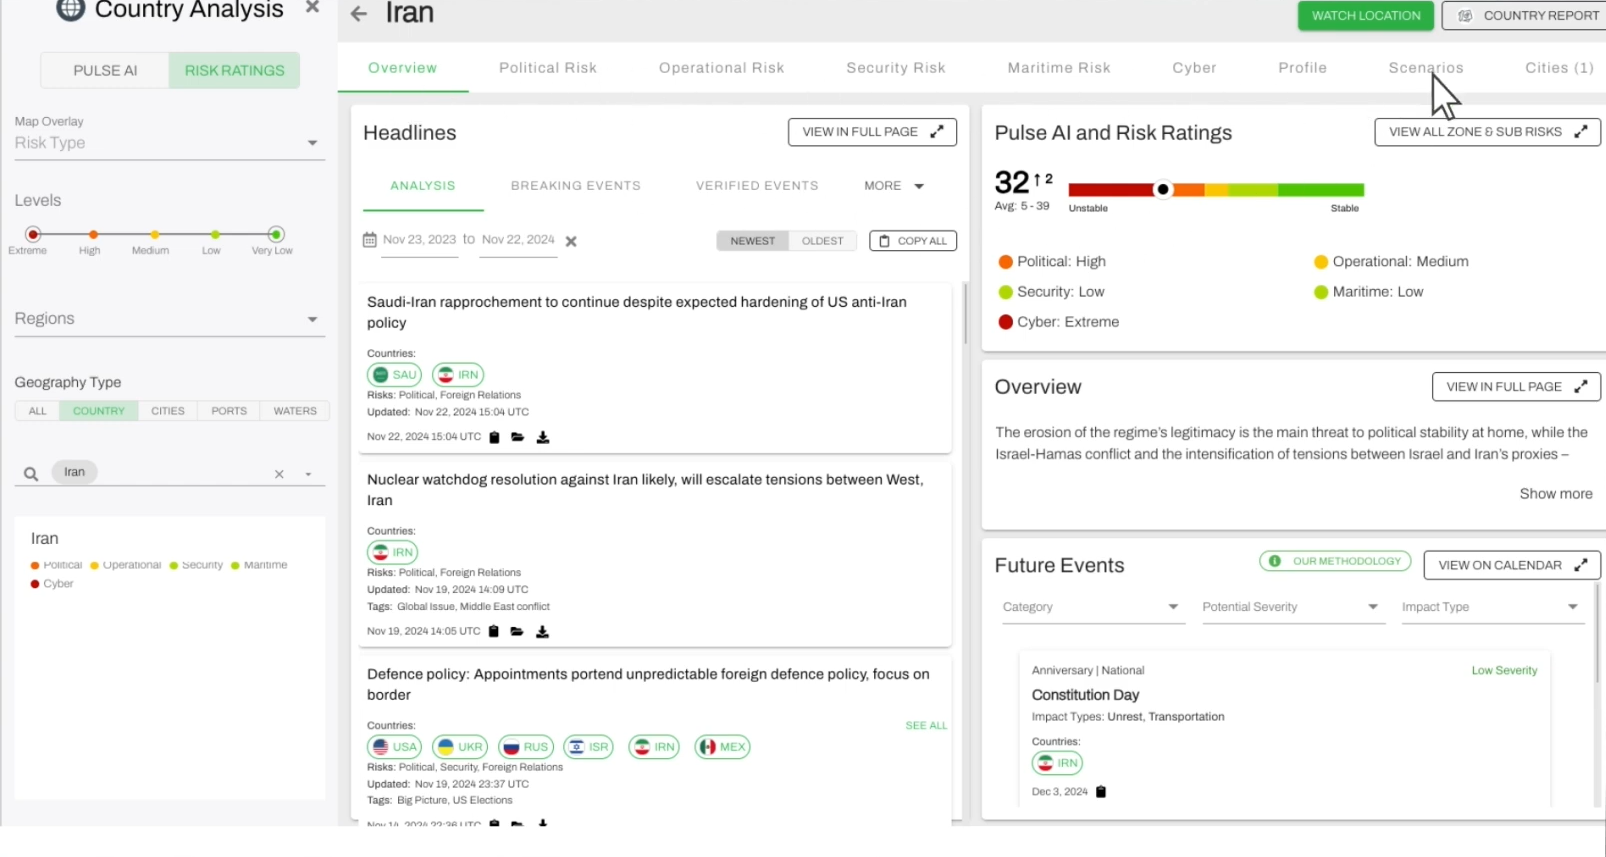The width and height of the screenshot is (1606, 857).
Task: Open the date range calendar icon
Action: pyautogui.click(x=370, y=240)
